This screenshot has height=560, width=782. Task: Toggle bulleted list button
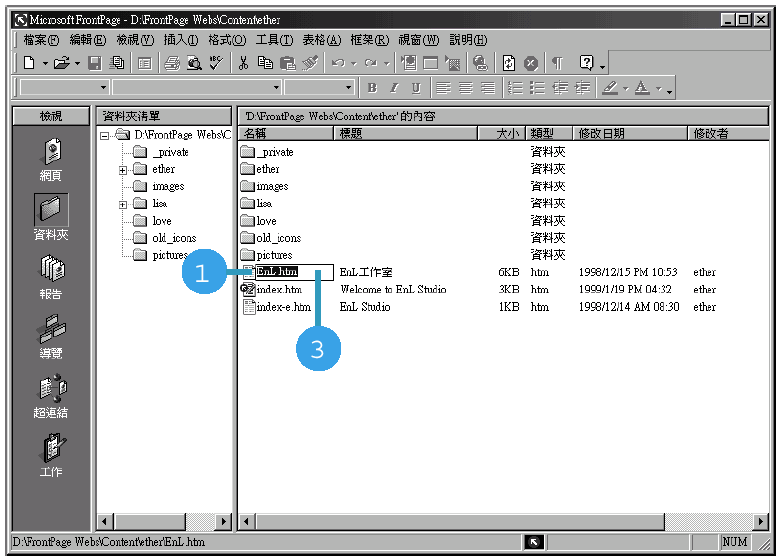pyautogui.click(x=537, y=88)
